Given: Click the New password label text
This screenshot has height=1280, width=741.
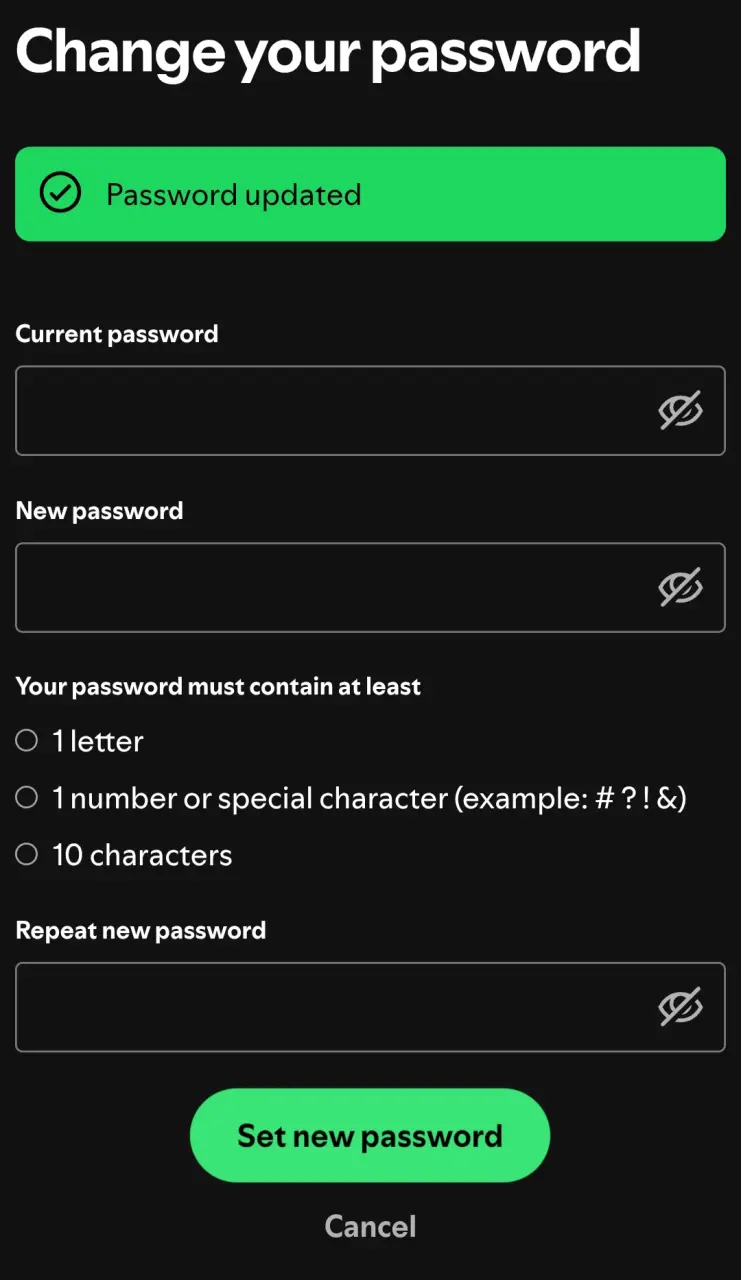Looking at the screenshot, I should click(100, 511).
